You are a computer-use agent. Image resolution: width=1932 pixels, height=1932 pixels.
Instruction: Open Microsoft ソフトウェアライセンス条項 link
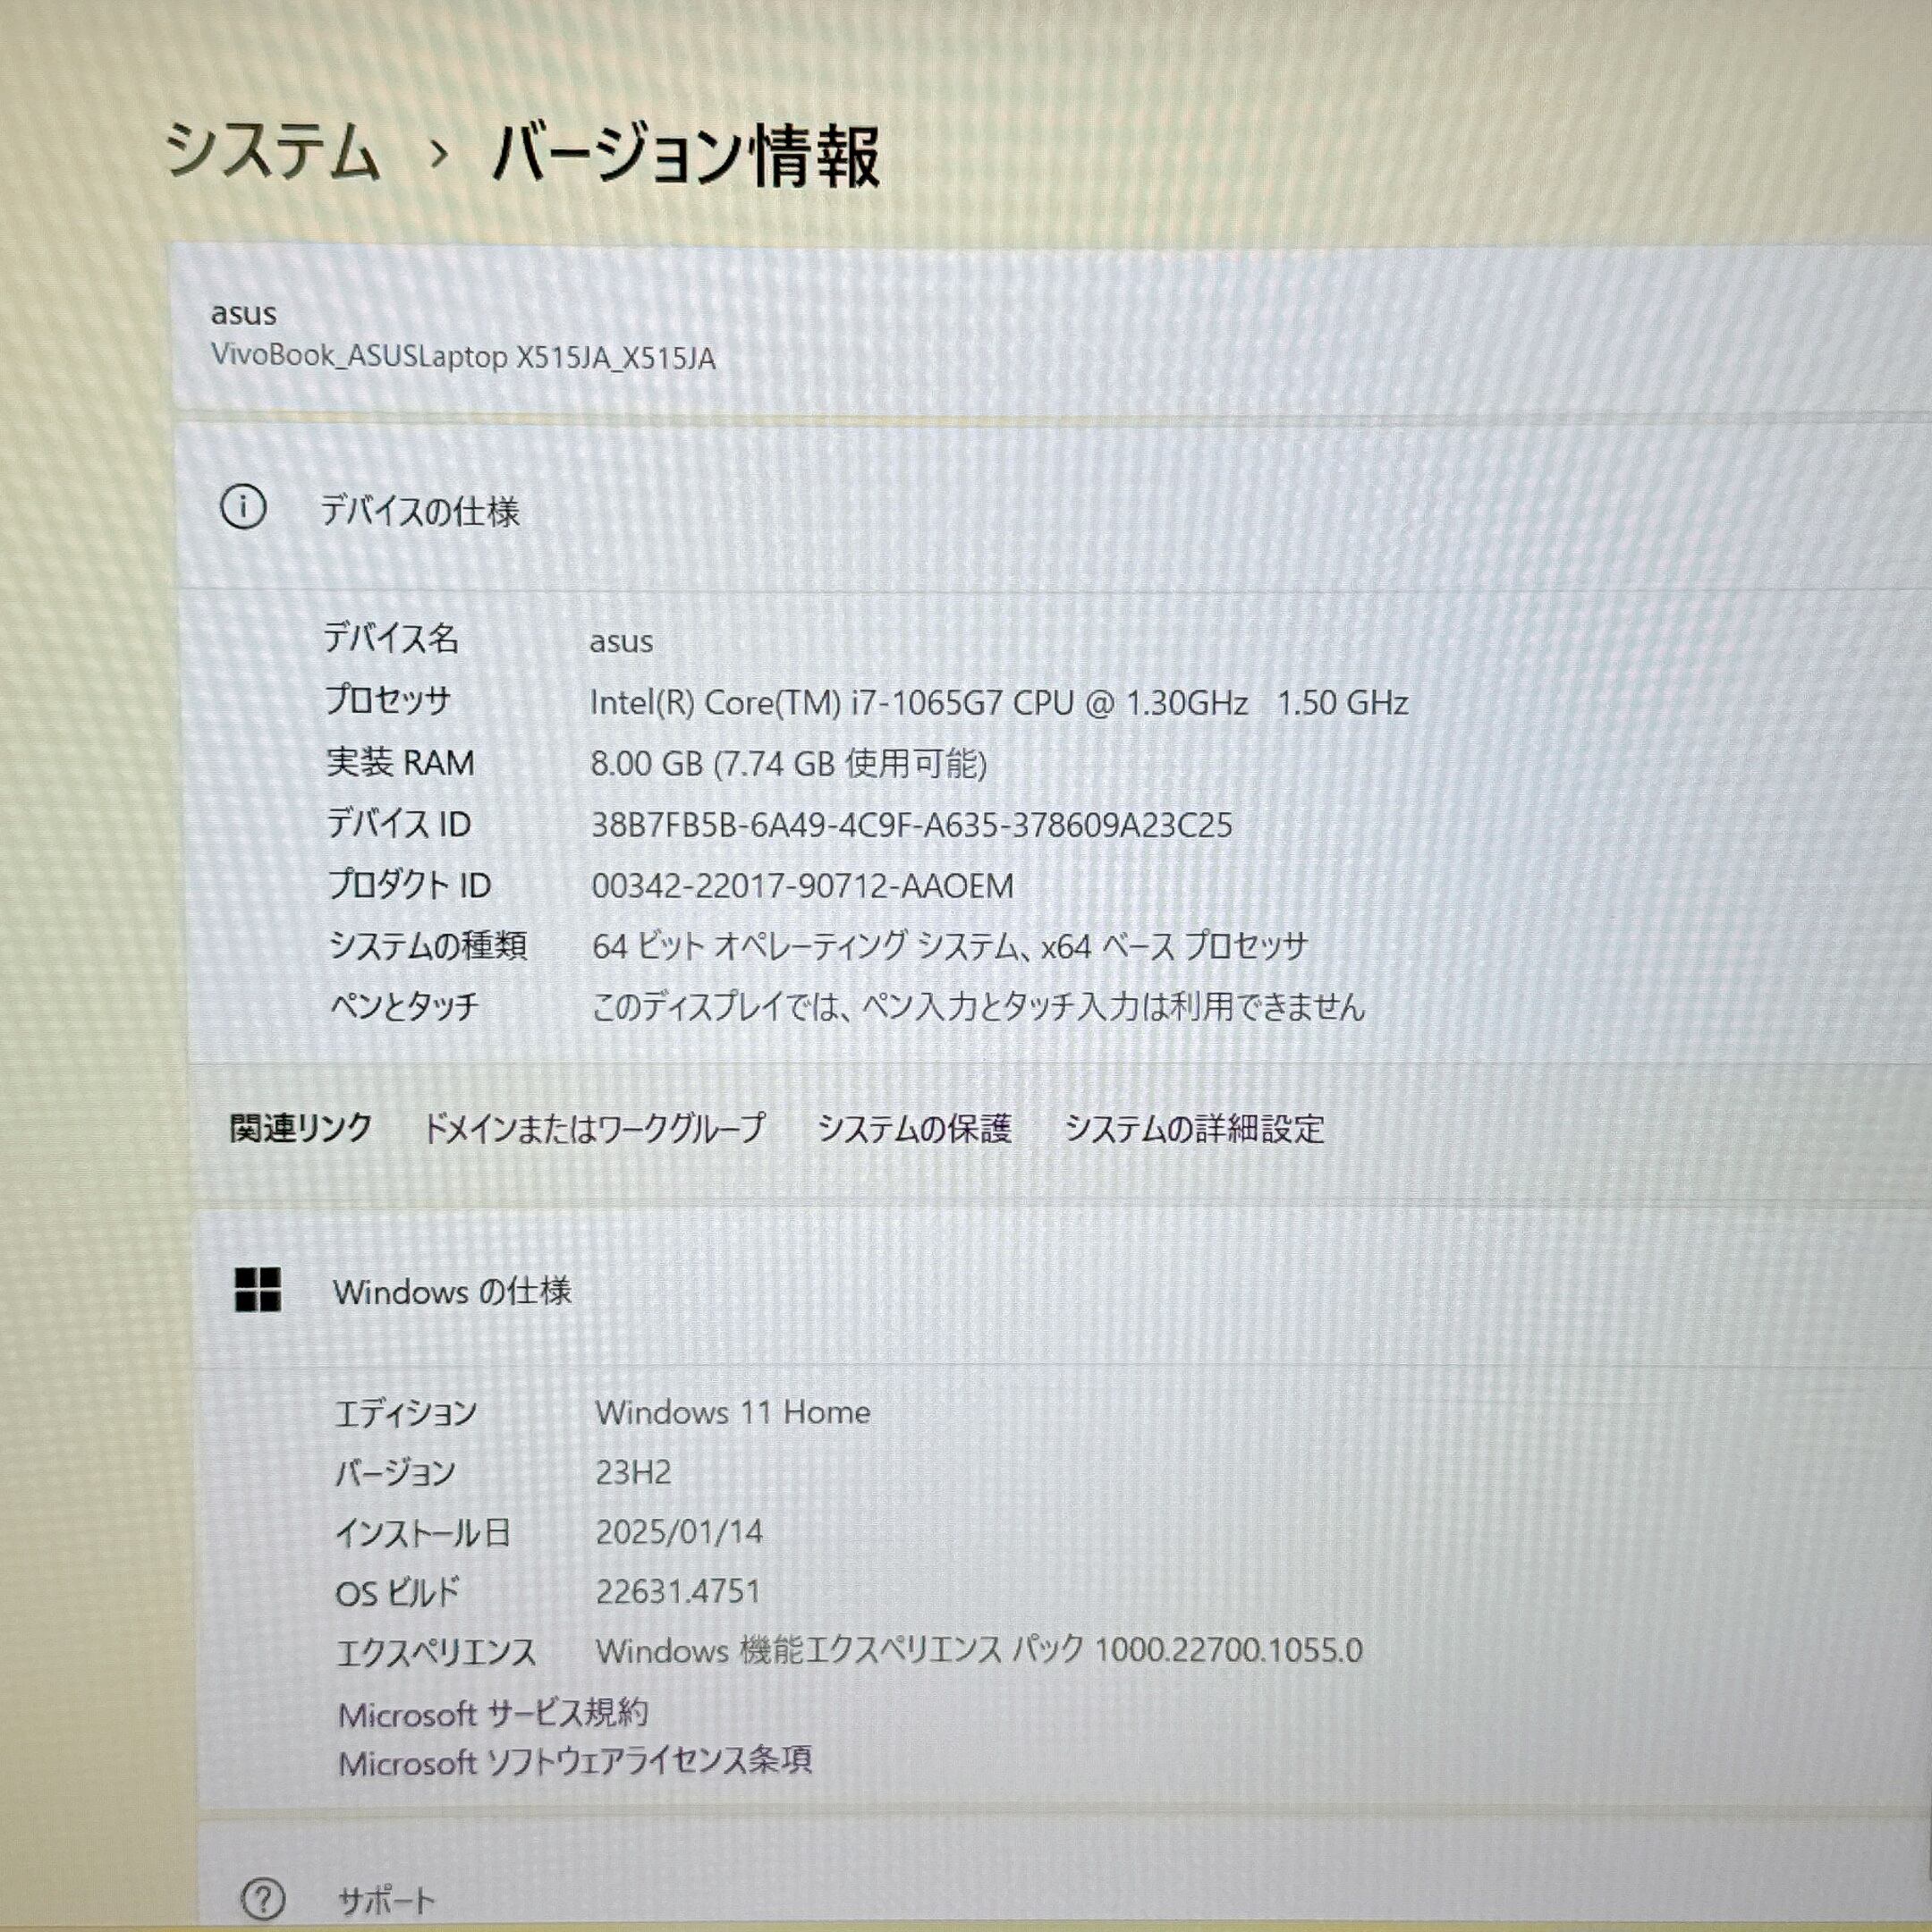tap(575, 1762)
